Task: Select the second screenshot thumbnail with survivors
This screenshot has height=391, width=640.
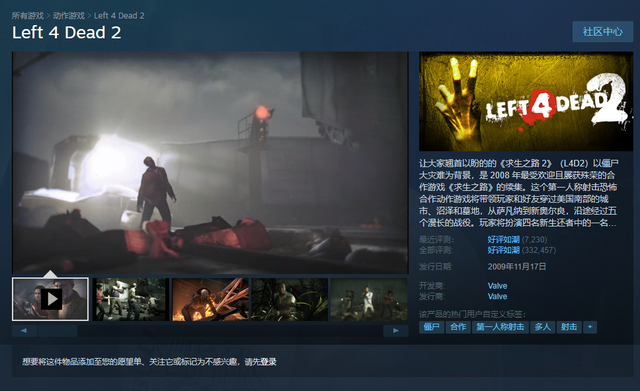Action: (131, 299)
